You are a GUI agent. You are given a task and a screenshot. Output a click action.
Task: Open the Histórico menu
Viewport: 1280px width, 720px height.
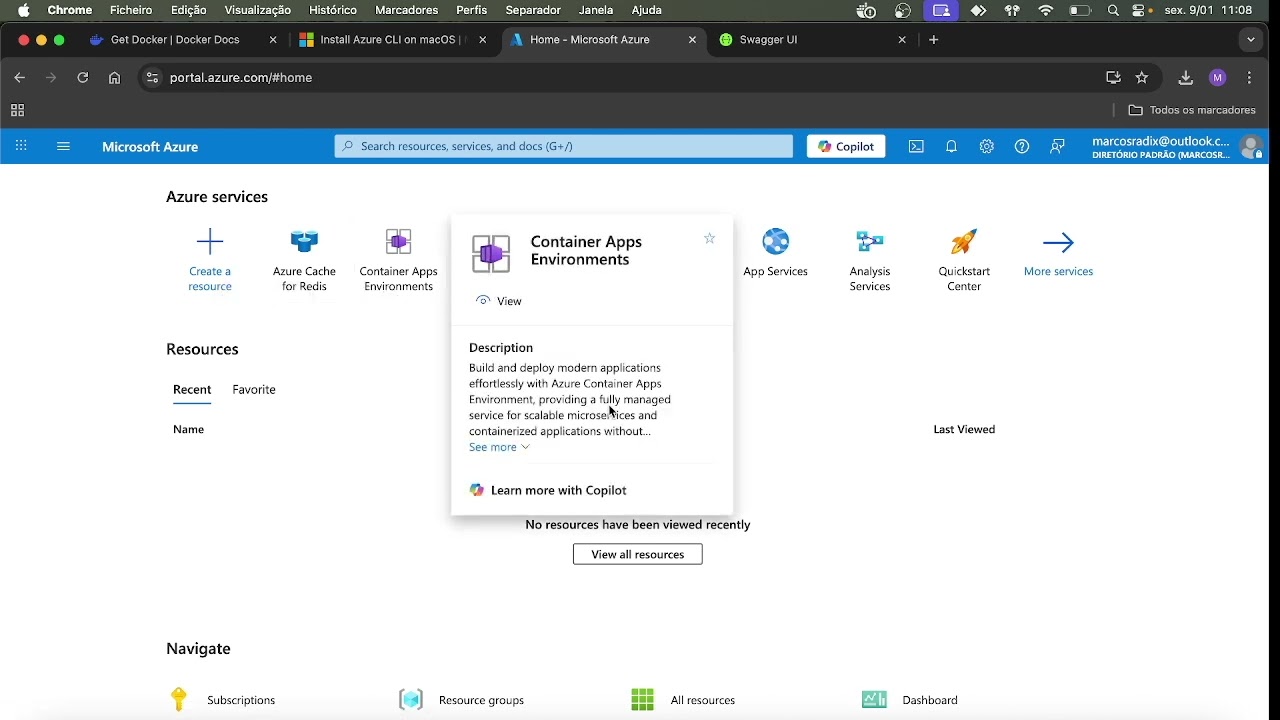[x=333, y=10]
